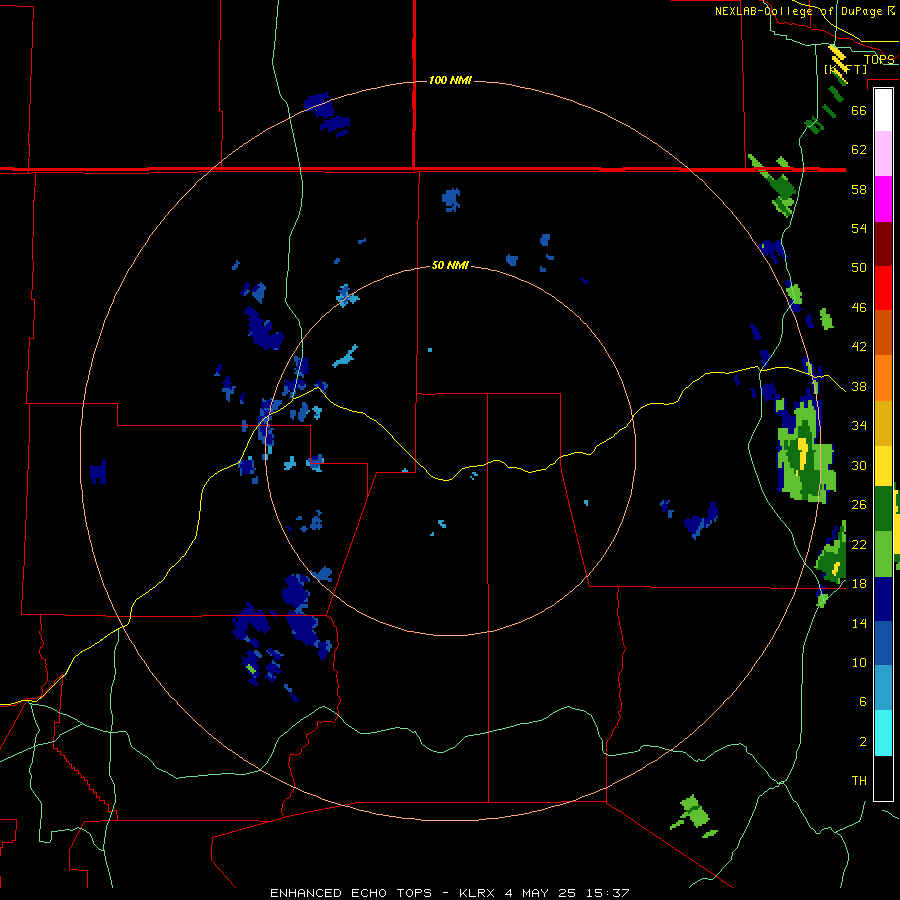Pick the dark green legend swatch
900x900 pixels.
(x=883, y=509)
